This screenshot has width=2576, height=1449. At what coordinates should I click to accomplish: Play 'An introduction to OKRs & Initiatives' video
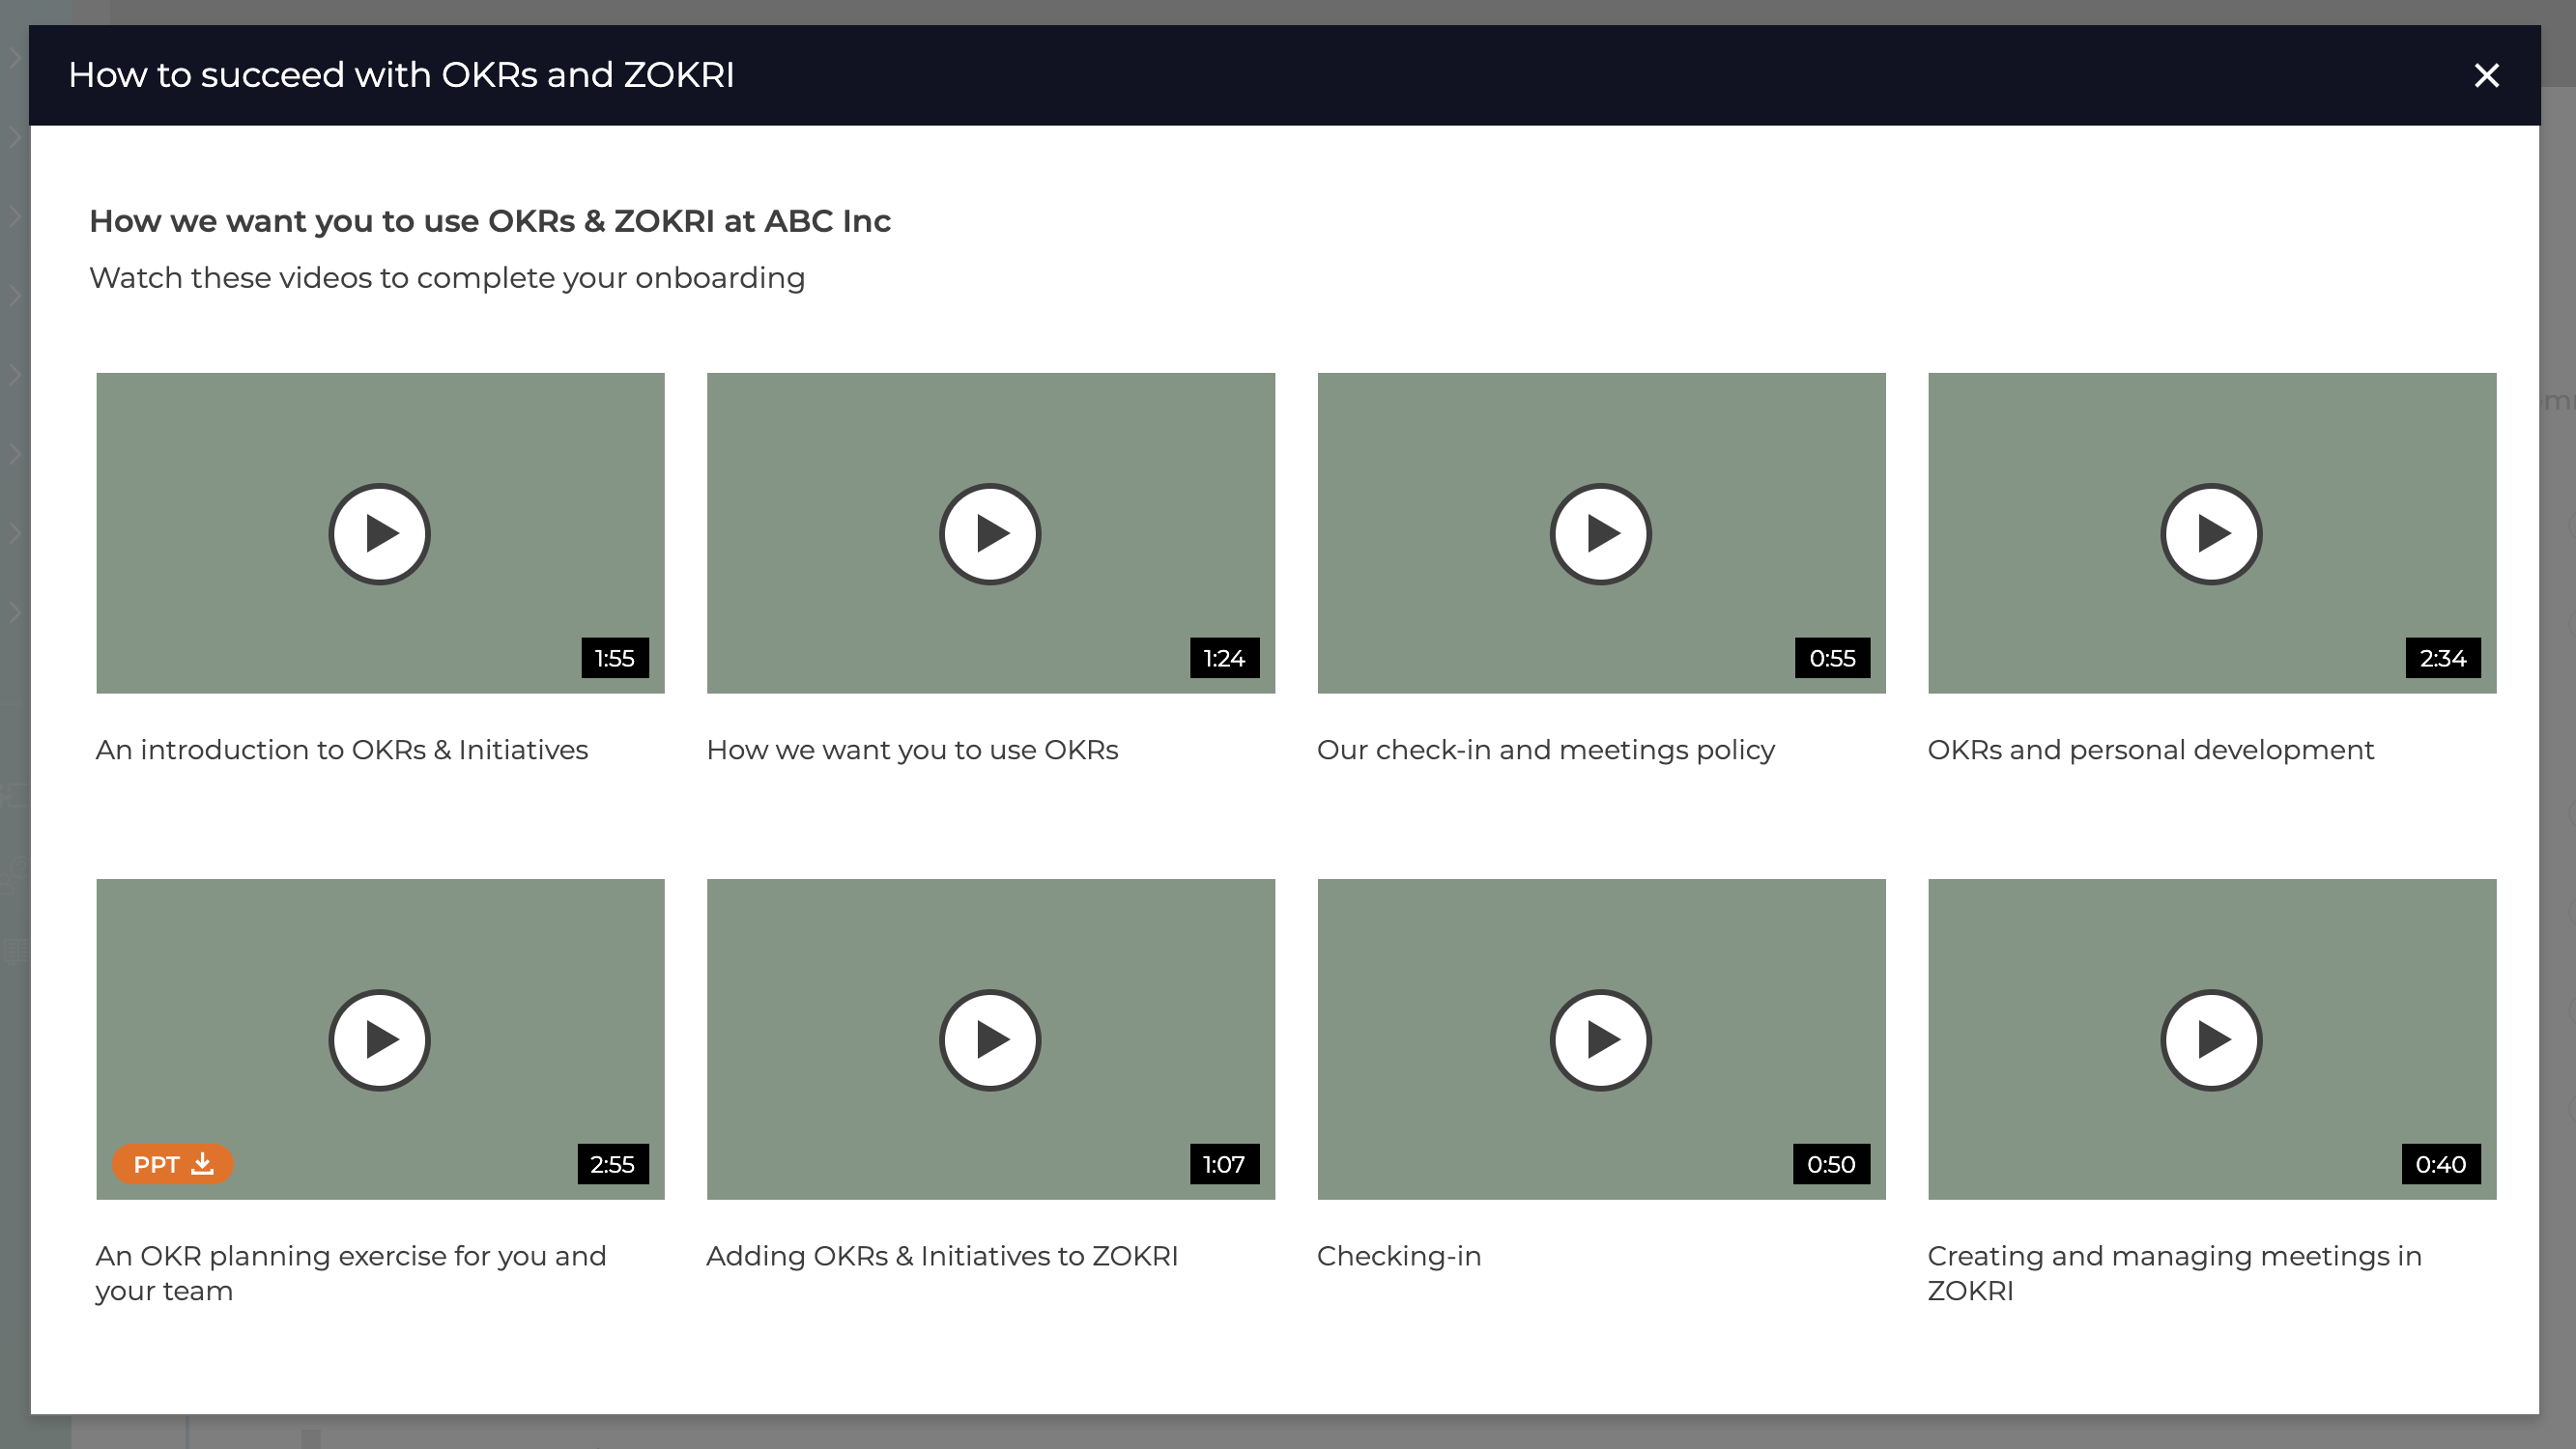(x=379, y=534)
